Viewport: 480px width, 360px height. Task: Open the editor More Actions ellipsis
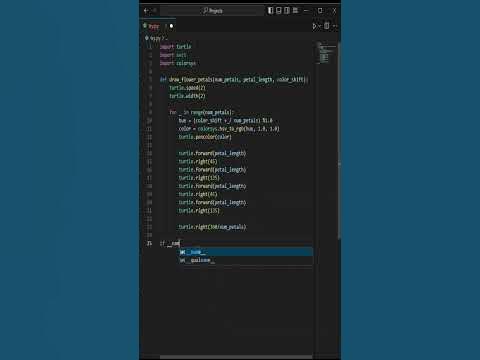point(335,26)
